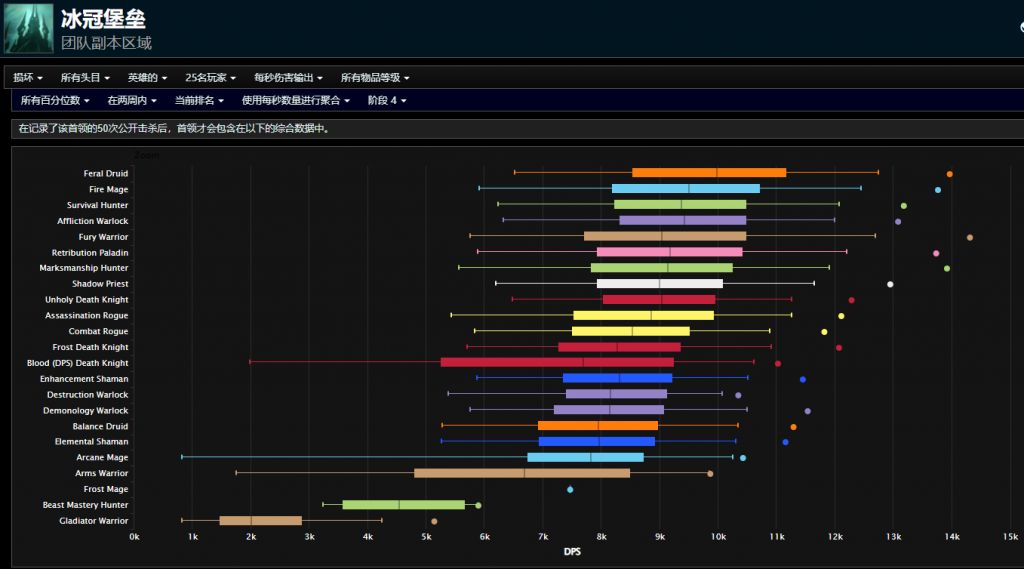Image resolution: width=1024 pixels, height=569 pixels.
Task: Click the Feral Druid orange box bar
Action: [x=709, y=173]
